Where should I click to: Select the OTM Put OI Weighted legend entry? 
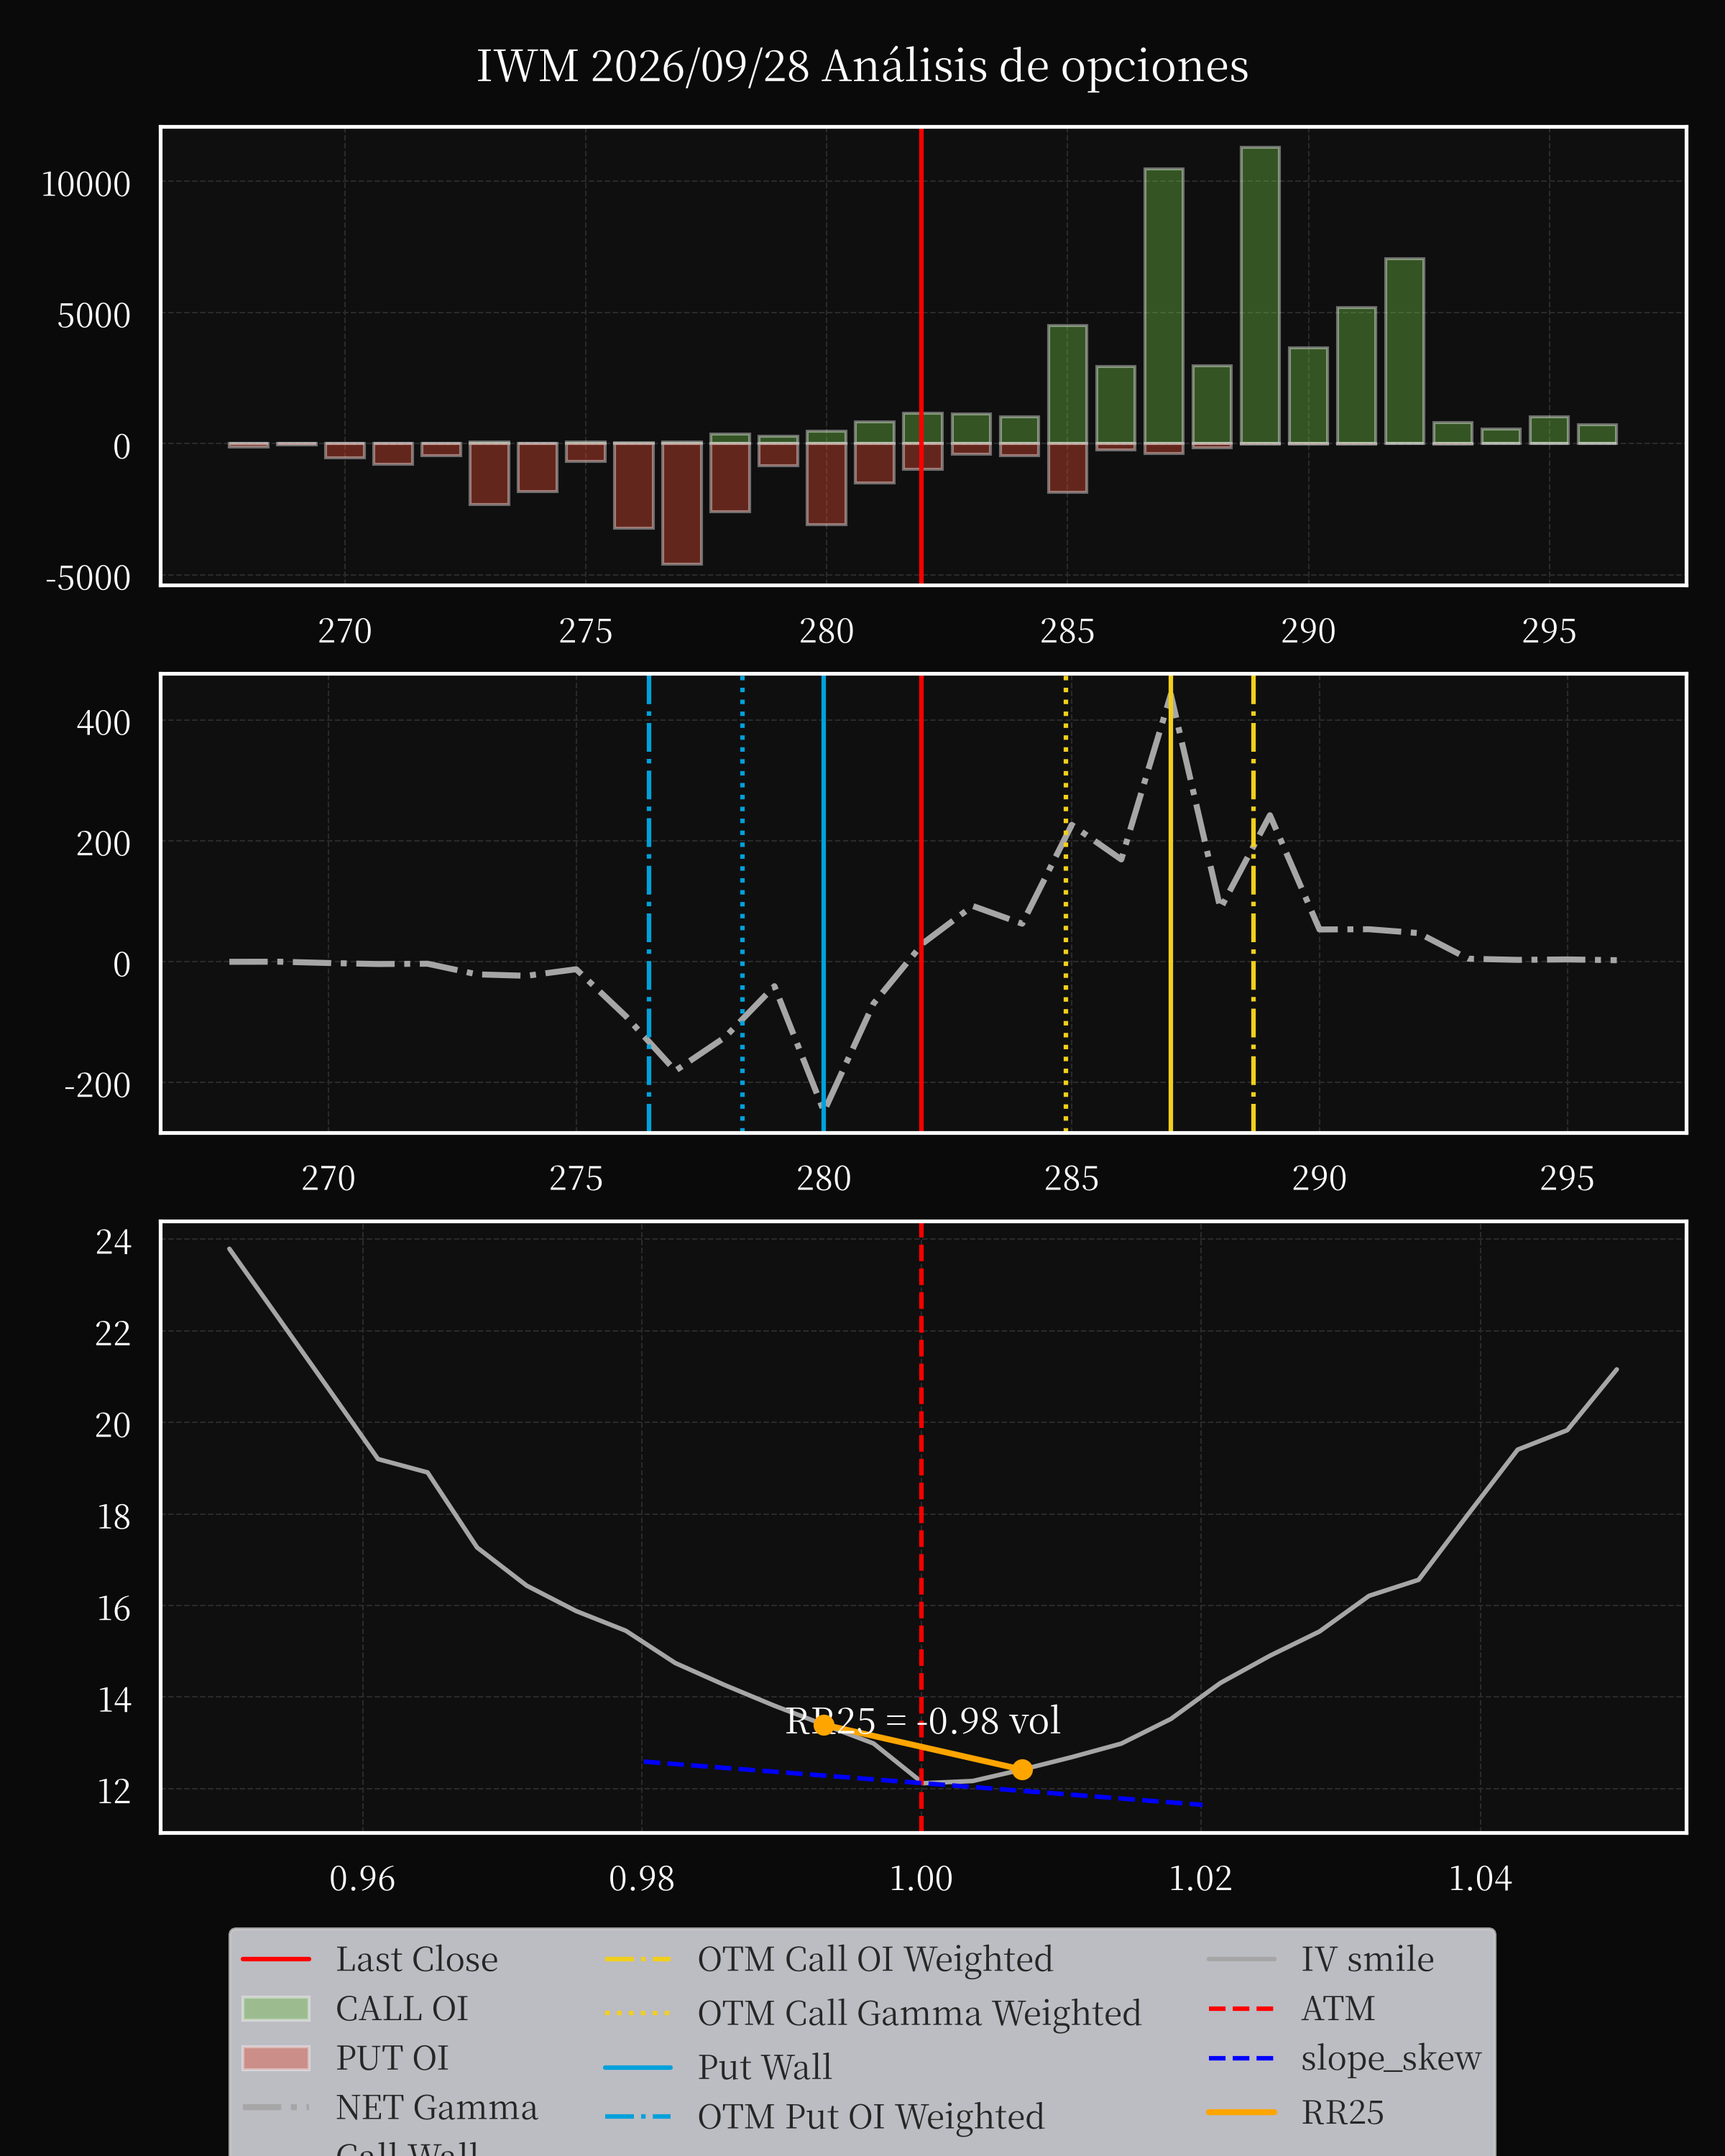[825, 2116]
